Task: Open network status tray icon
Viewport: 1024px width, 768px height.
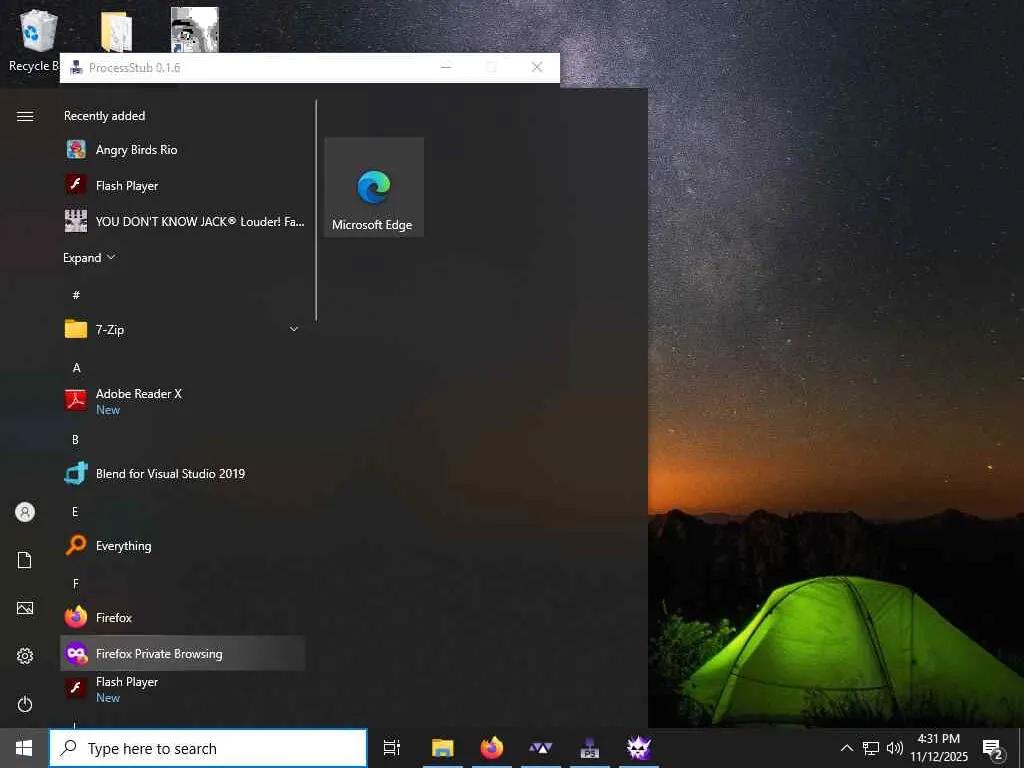Action: [871, 748]
